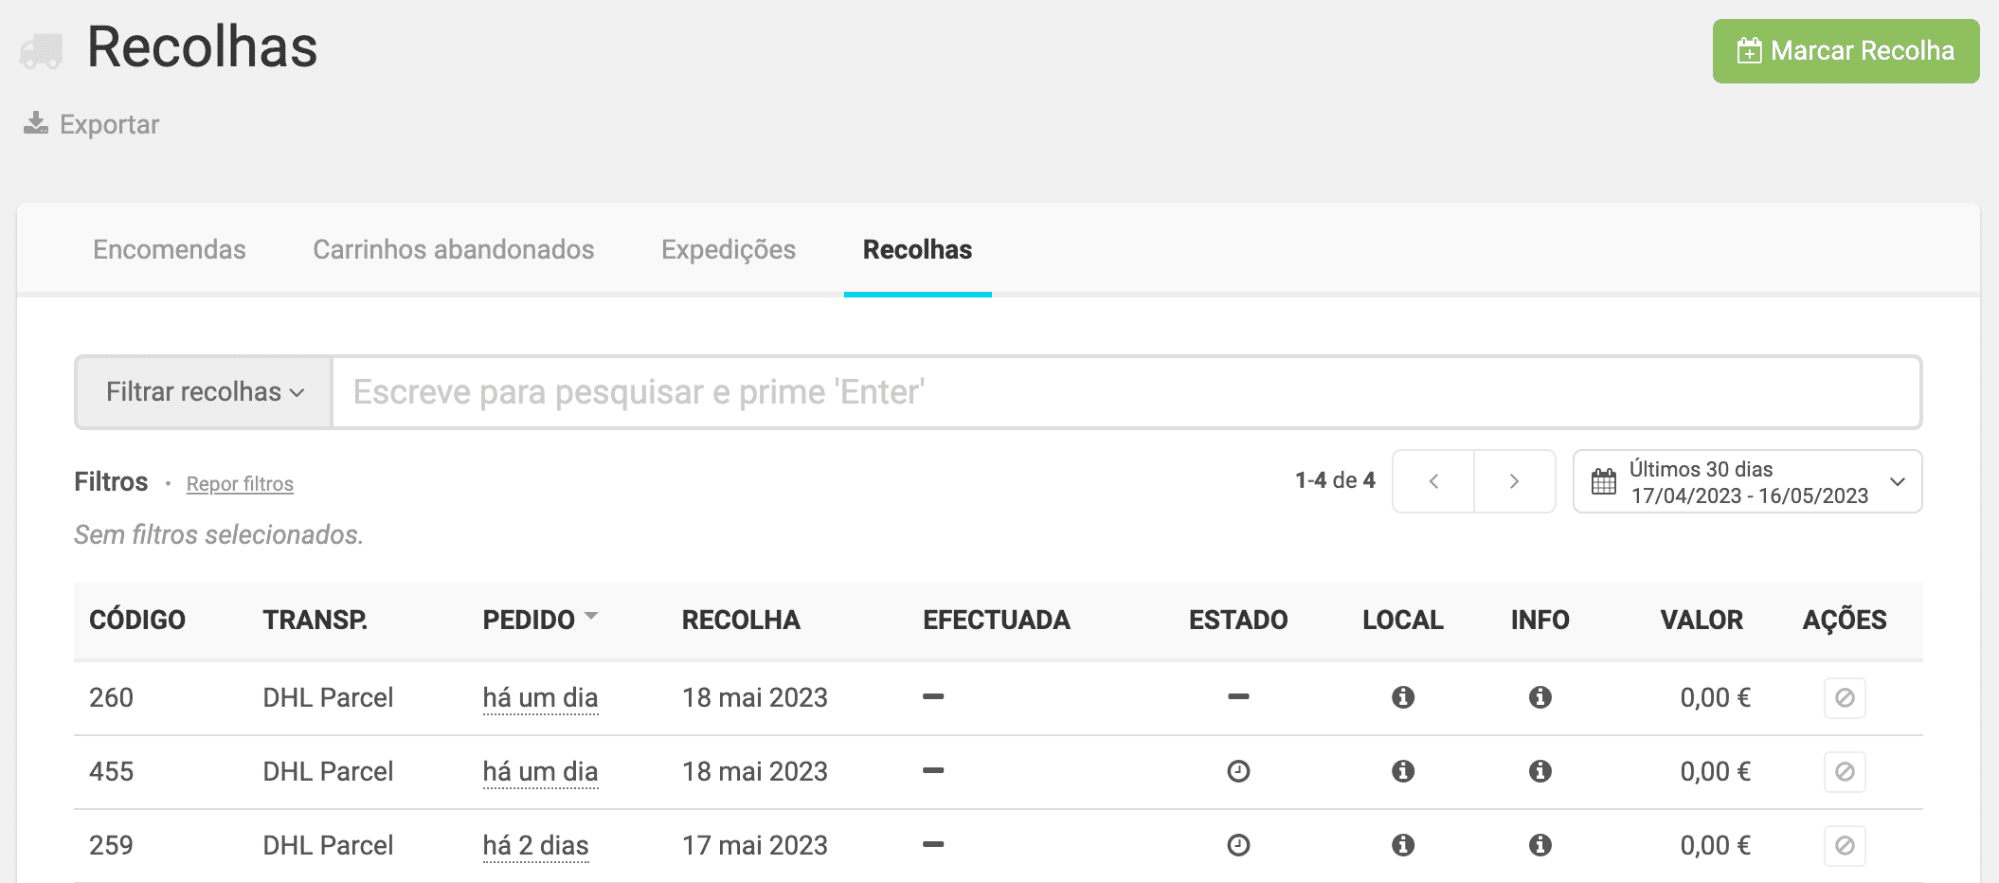This screenshot has height=883, width=1999.
Task: Open the Local info icon for pickup 260
Action: coord(1403,698)
